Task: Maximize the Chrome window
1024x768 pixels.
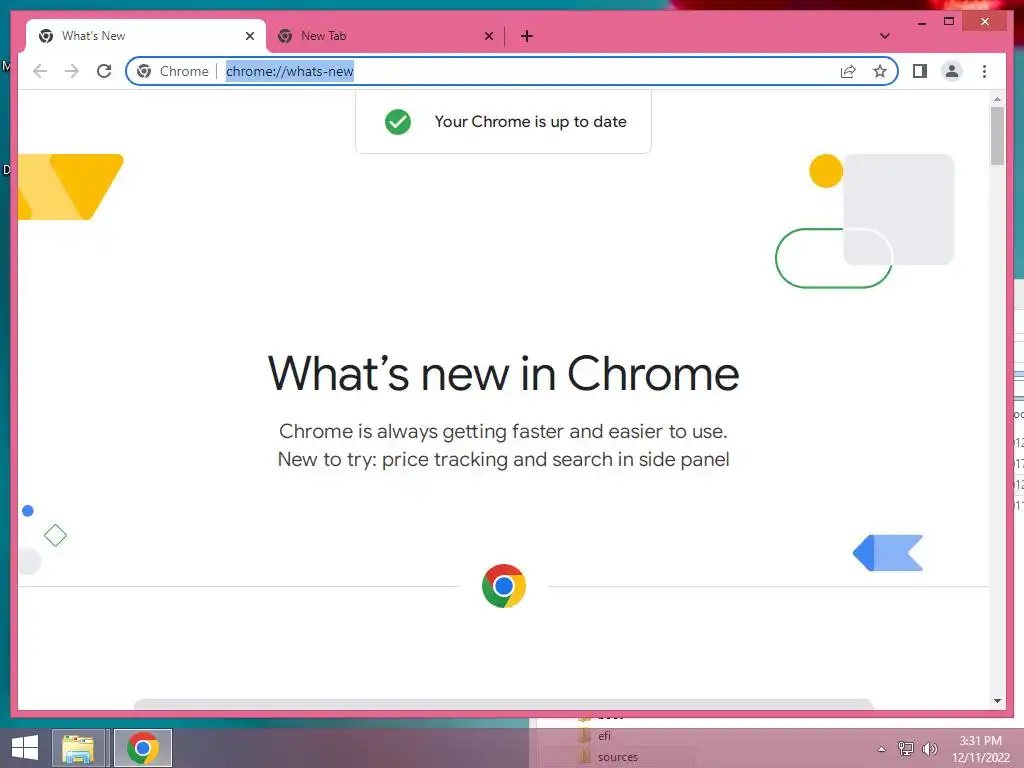Action: [x=949, y=22]
